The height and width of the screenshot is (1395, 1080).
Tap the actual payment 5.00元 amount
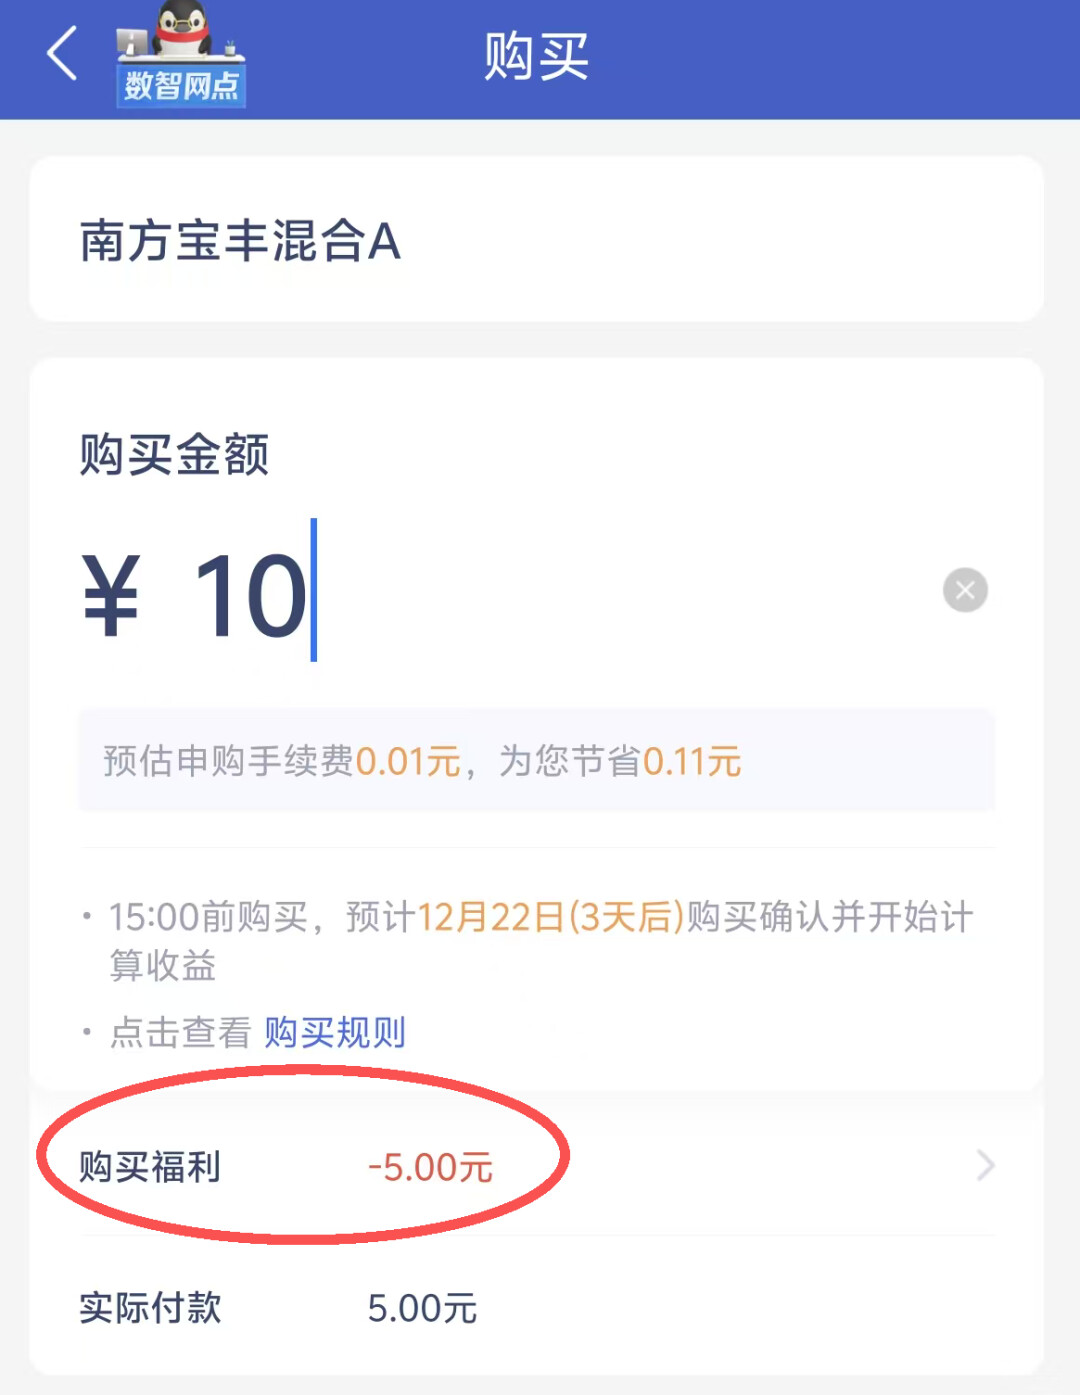(422, 1308)
